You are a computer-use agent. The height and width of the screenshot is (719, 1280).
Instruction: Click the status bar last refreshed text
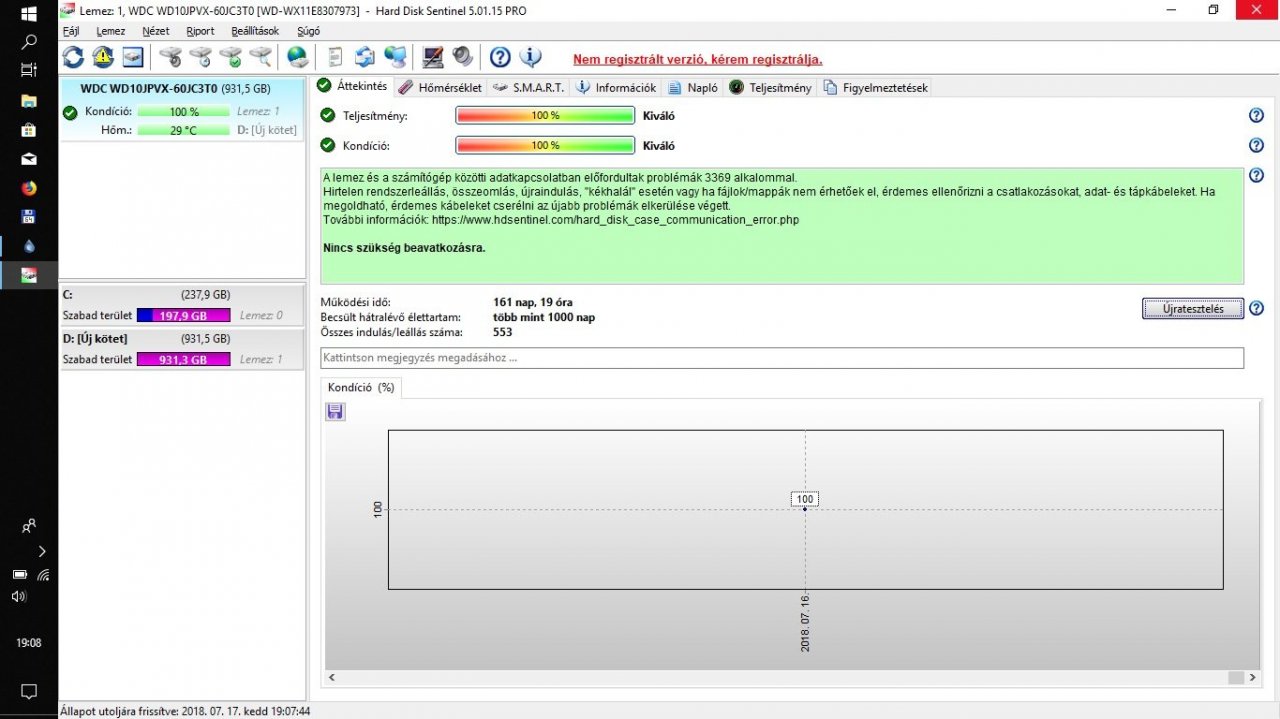(185, 711)
